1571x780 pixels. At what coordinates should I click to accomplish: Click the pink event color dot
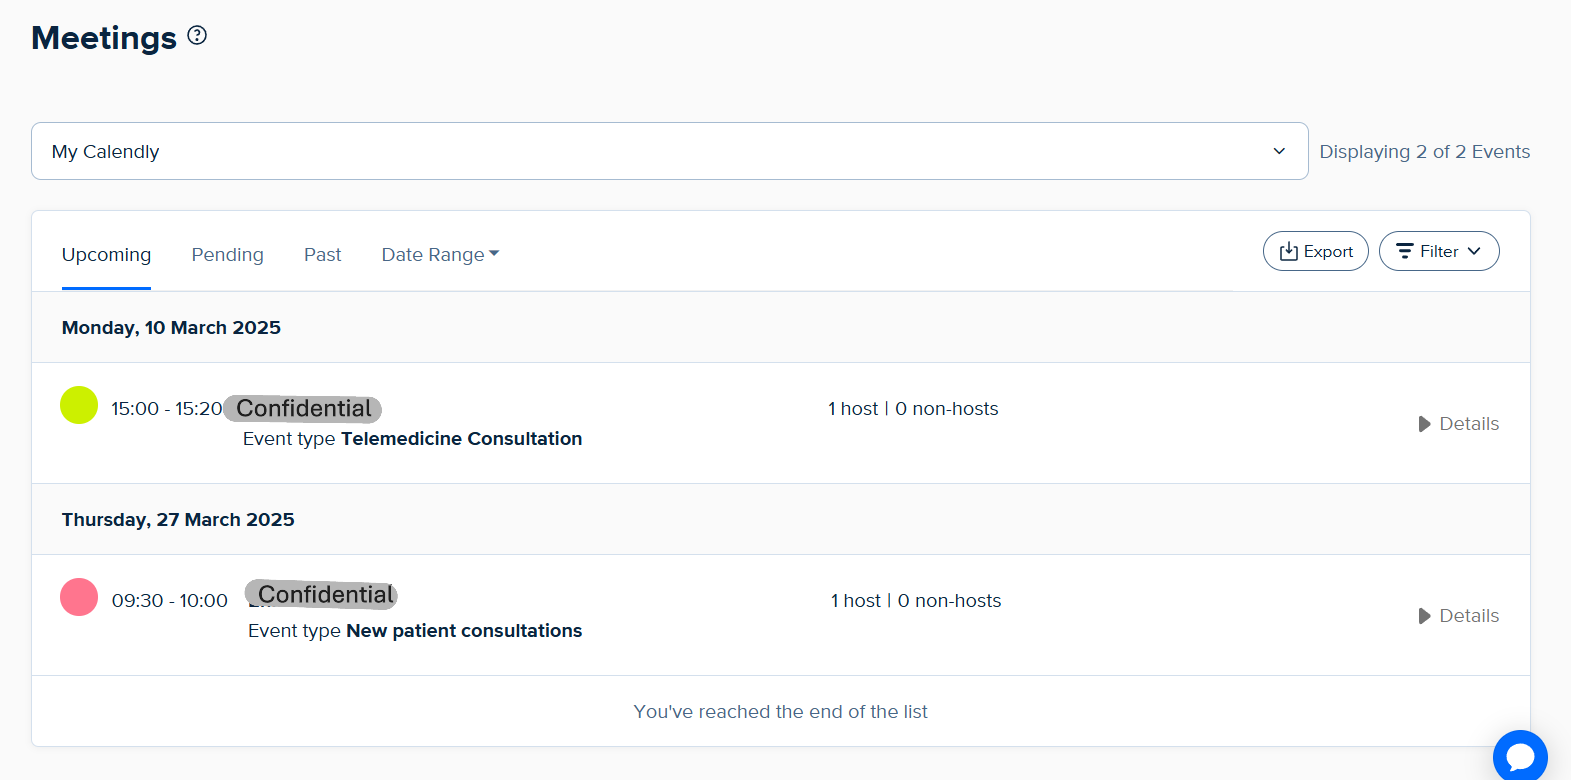pos(79,597)
